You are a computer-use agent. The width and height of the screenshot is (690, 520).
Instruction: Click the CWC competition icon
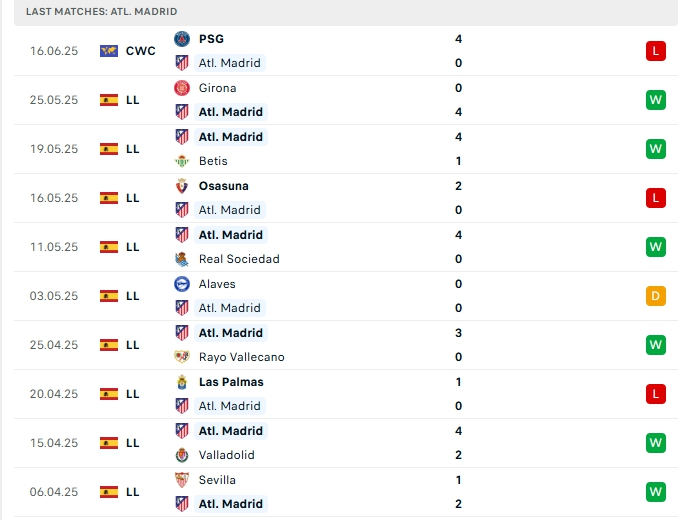[109, 51]
